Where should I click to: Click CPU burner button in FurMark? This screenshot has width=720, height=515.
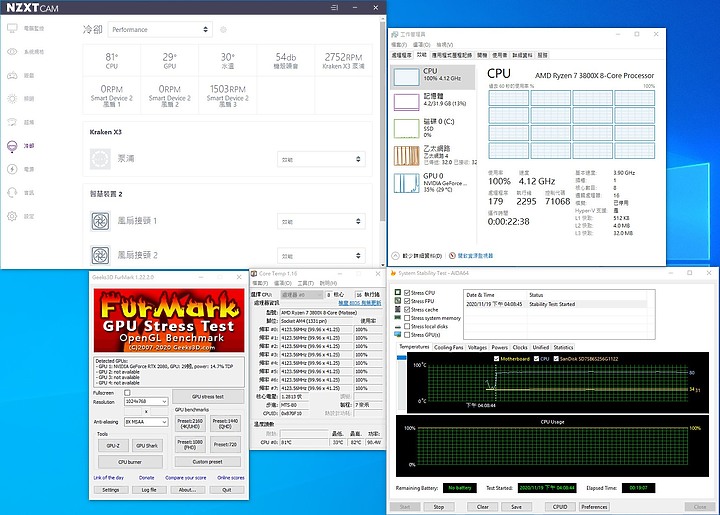tap(130, 462)
